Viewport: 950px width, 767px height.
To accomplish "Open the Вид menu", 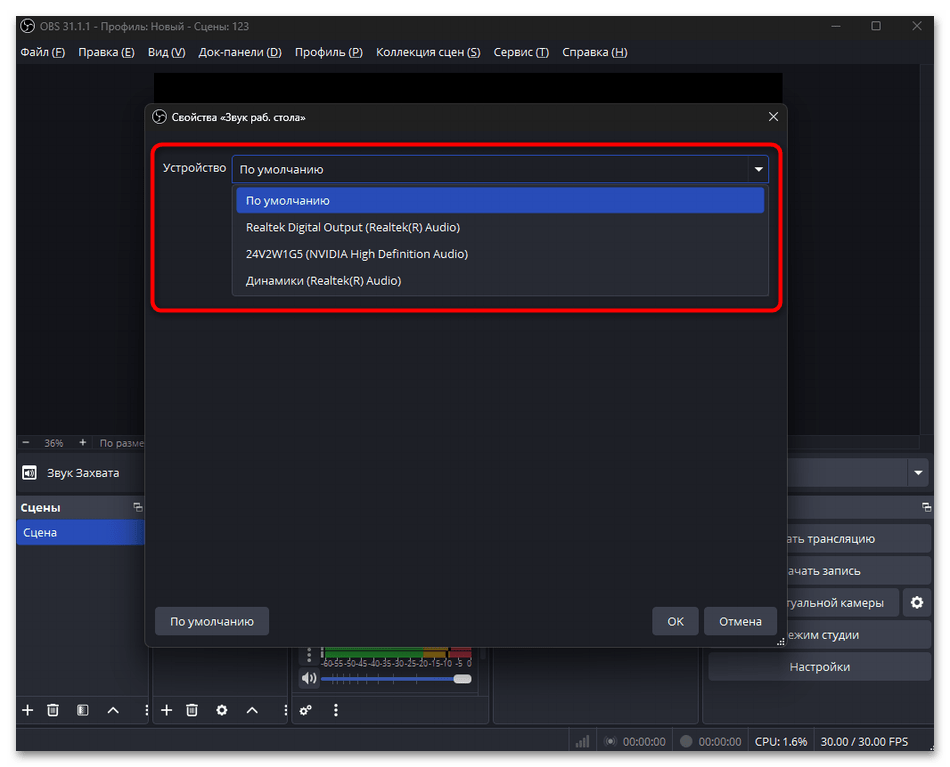I will click(x=167, y=52).
